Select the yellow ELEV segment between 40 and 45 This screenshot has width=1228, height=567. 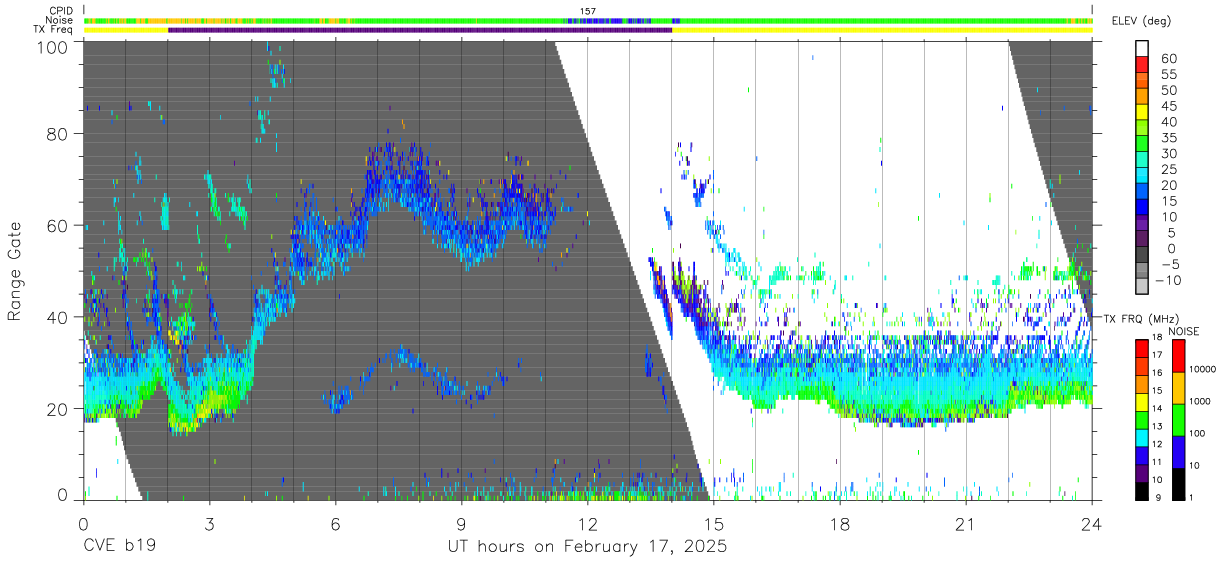pos(1142,112)
